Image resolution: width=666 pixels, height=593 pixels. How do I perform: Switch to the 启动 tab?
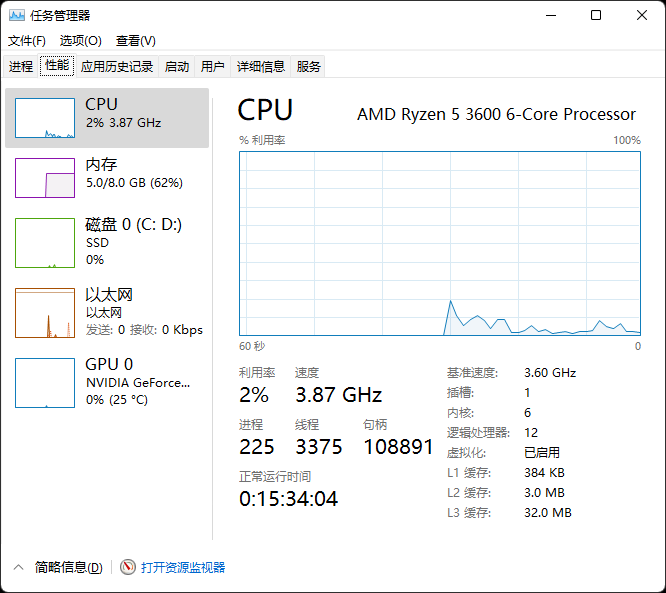(x=177, y=67)
